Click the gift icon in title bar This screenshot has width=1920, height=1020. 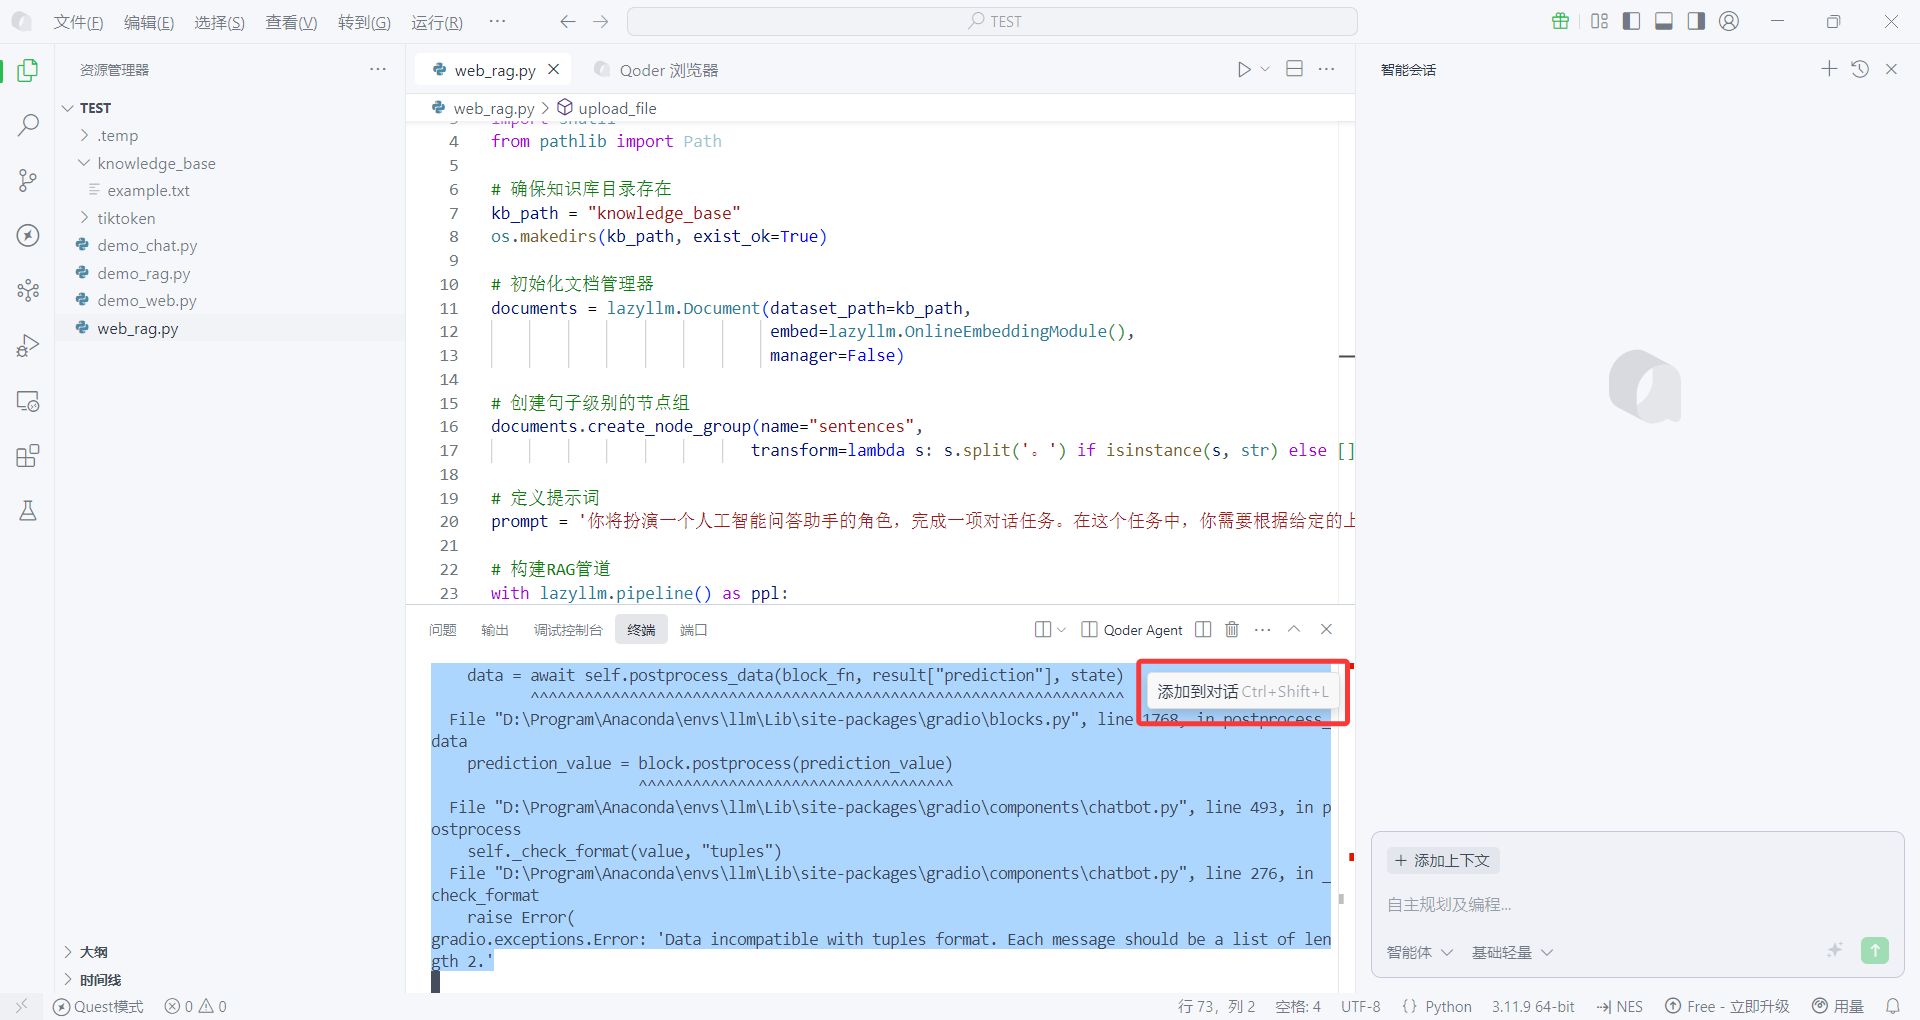point(1560,21)
